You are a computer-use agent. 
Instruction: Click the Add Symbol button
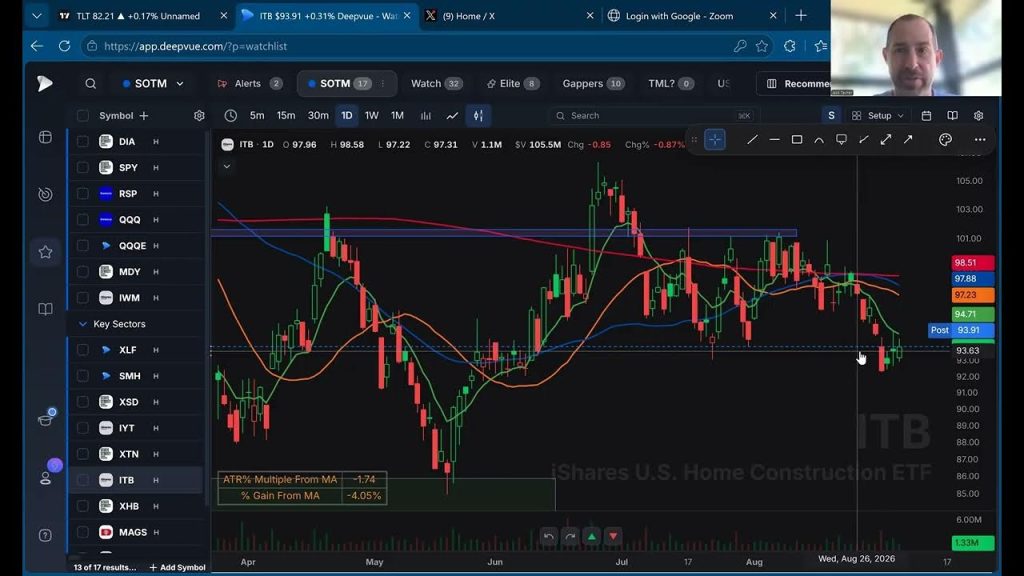[178, 568]
